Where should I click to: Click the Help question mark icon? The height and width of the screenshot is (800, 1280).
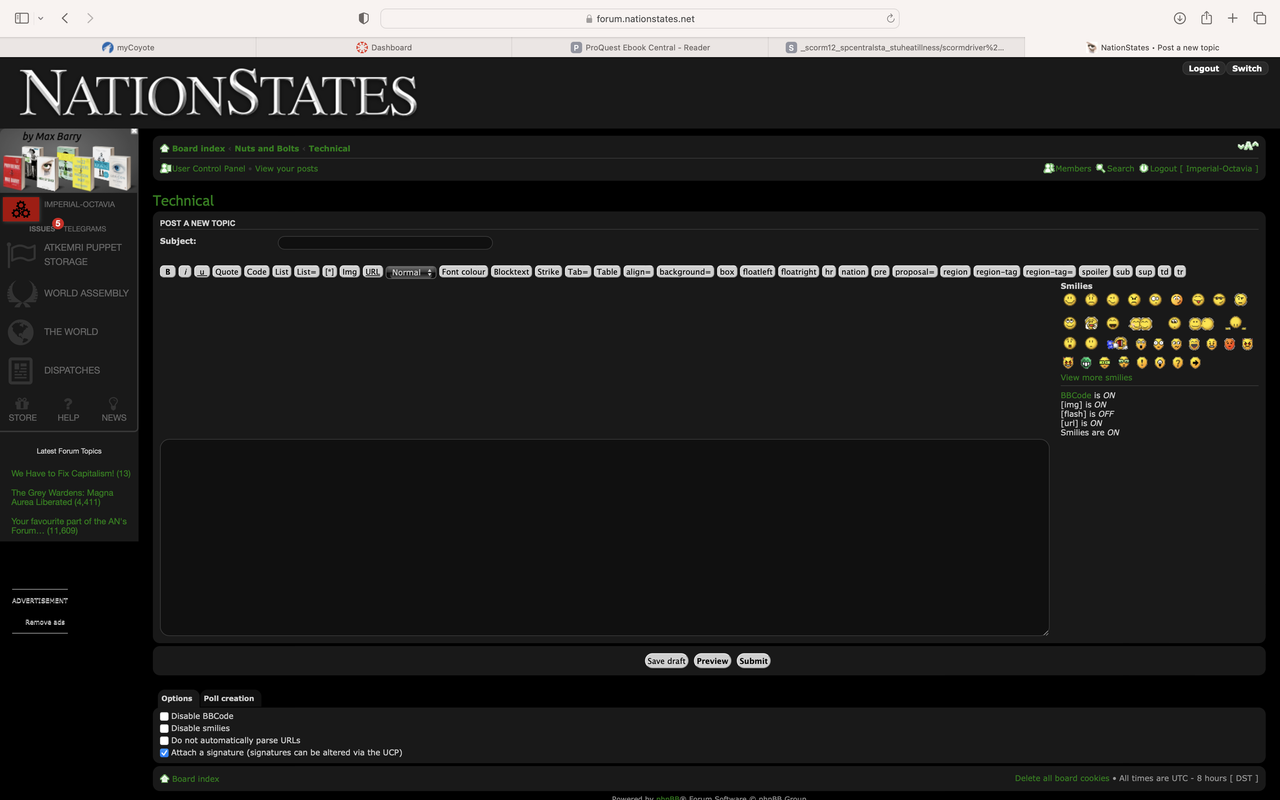[x=67, y=405]
